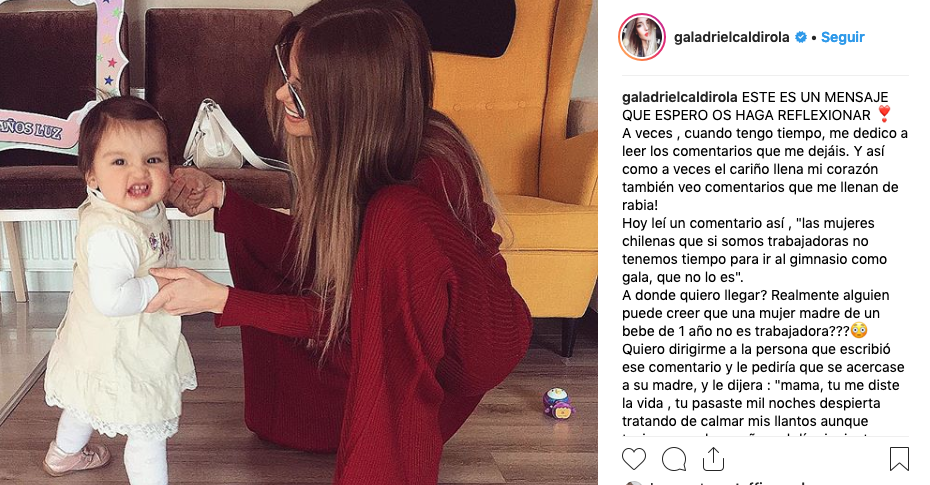Screen dimensions: 930x485
Task: Open comments via the speech bubble icon
Action: point(674,460)
